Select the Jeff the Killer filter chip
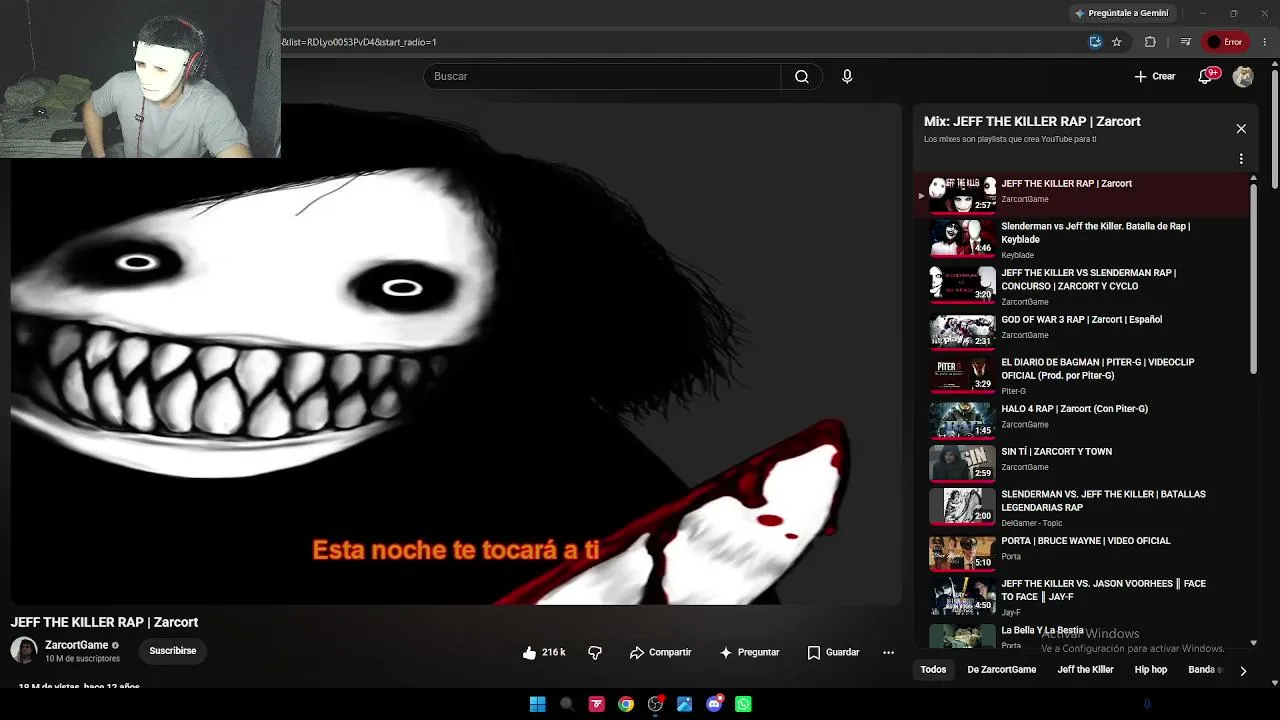1280x720 pixels. click(1085, 670)
